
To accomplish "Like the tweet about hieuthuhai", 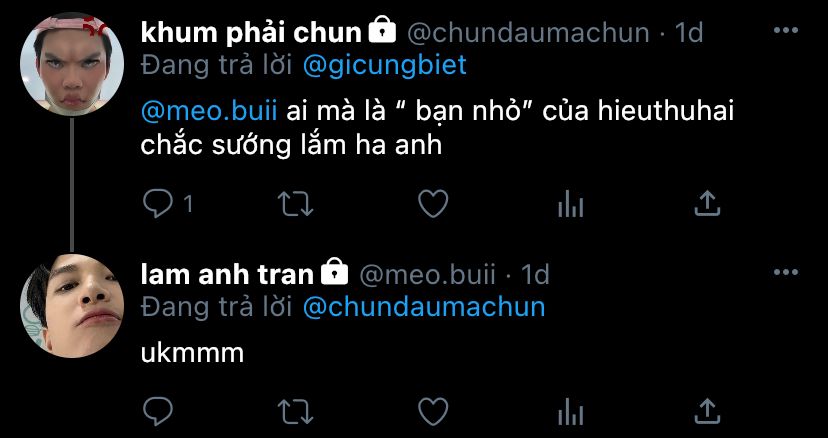I will pyautogui.click(x=433, y=204).
